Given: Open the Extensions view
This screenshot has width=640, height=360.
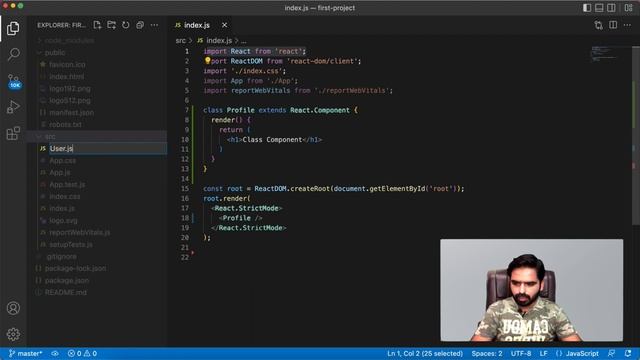Looking at the screenshot, I should [13, 133].
